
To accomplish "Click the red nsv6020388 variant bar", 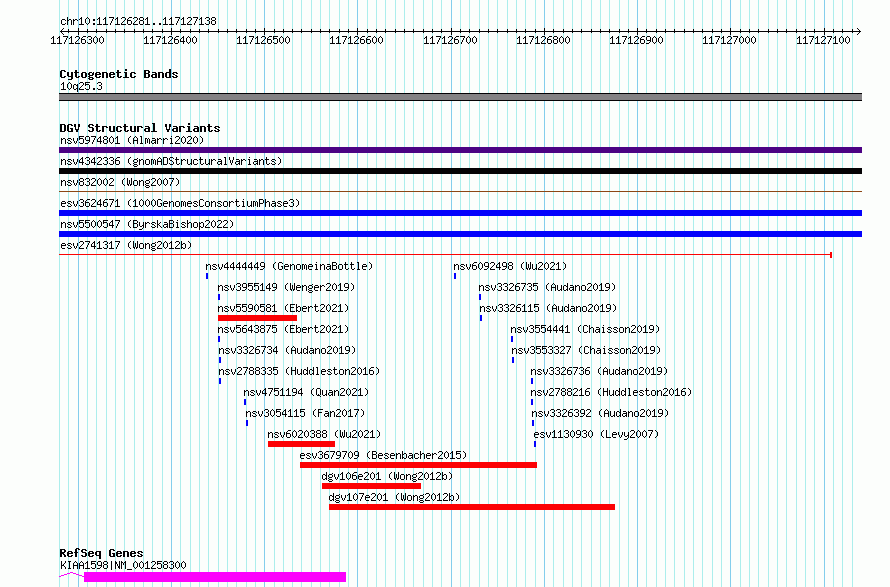I will click(x=301, y=444).
